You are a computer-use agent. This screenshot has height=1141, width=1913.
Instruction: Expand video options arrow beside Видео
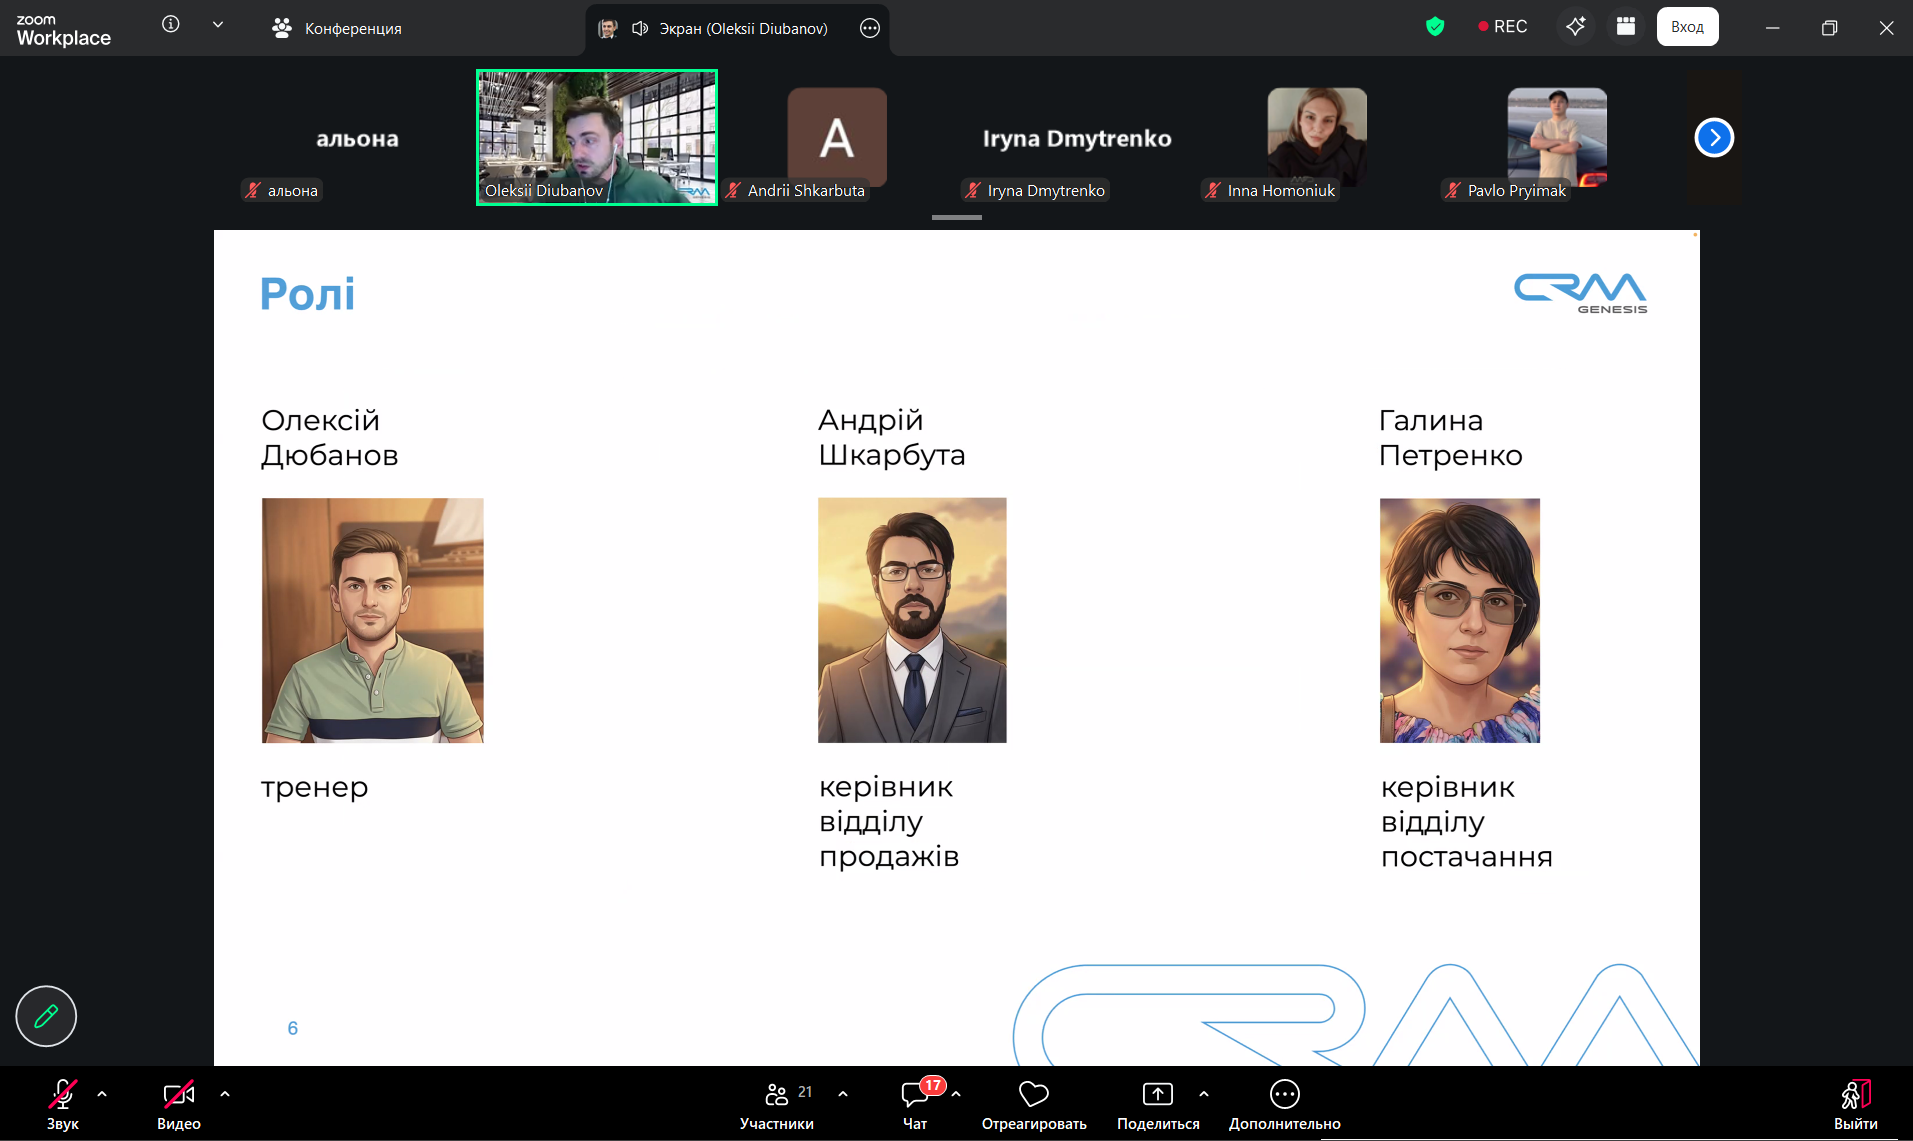click(225, 1094)
